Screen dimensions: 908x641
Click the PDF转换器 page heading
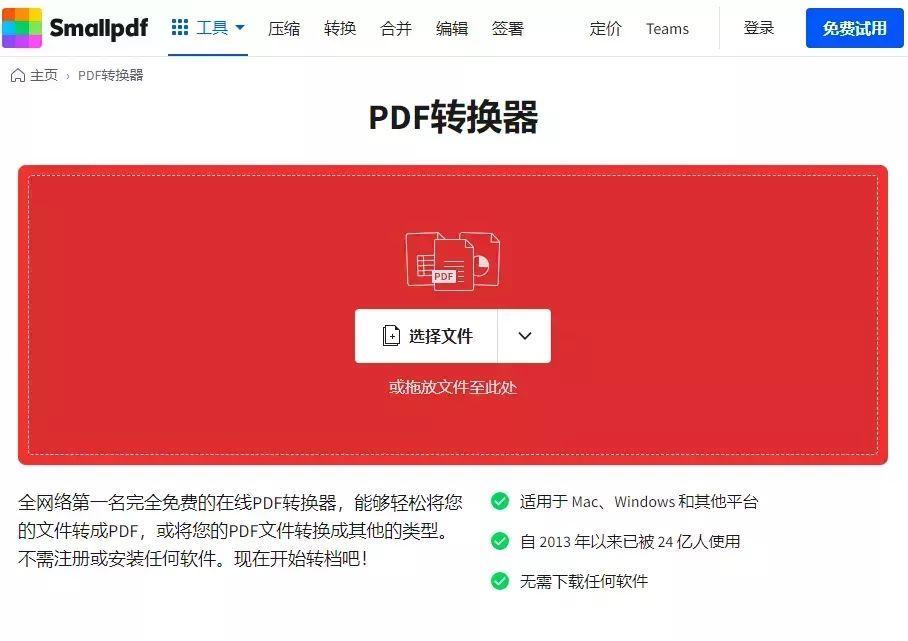pyautogui.click(x=453, y=118)
